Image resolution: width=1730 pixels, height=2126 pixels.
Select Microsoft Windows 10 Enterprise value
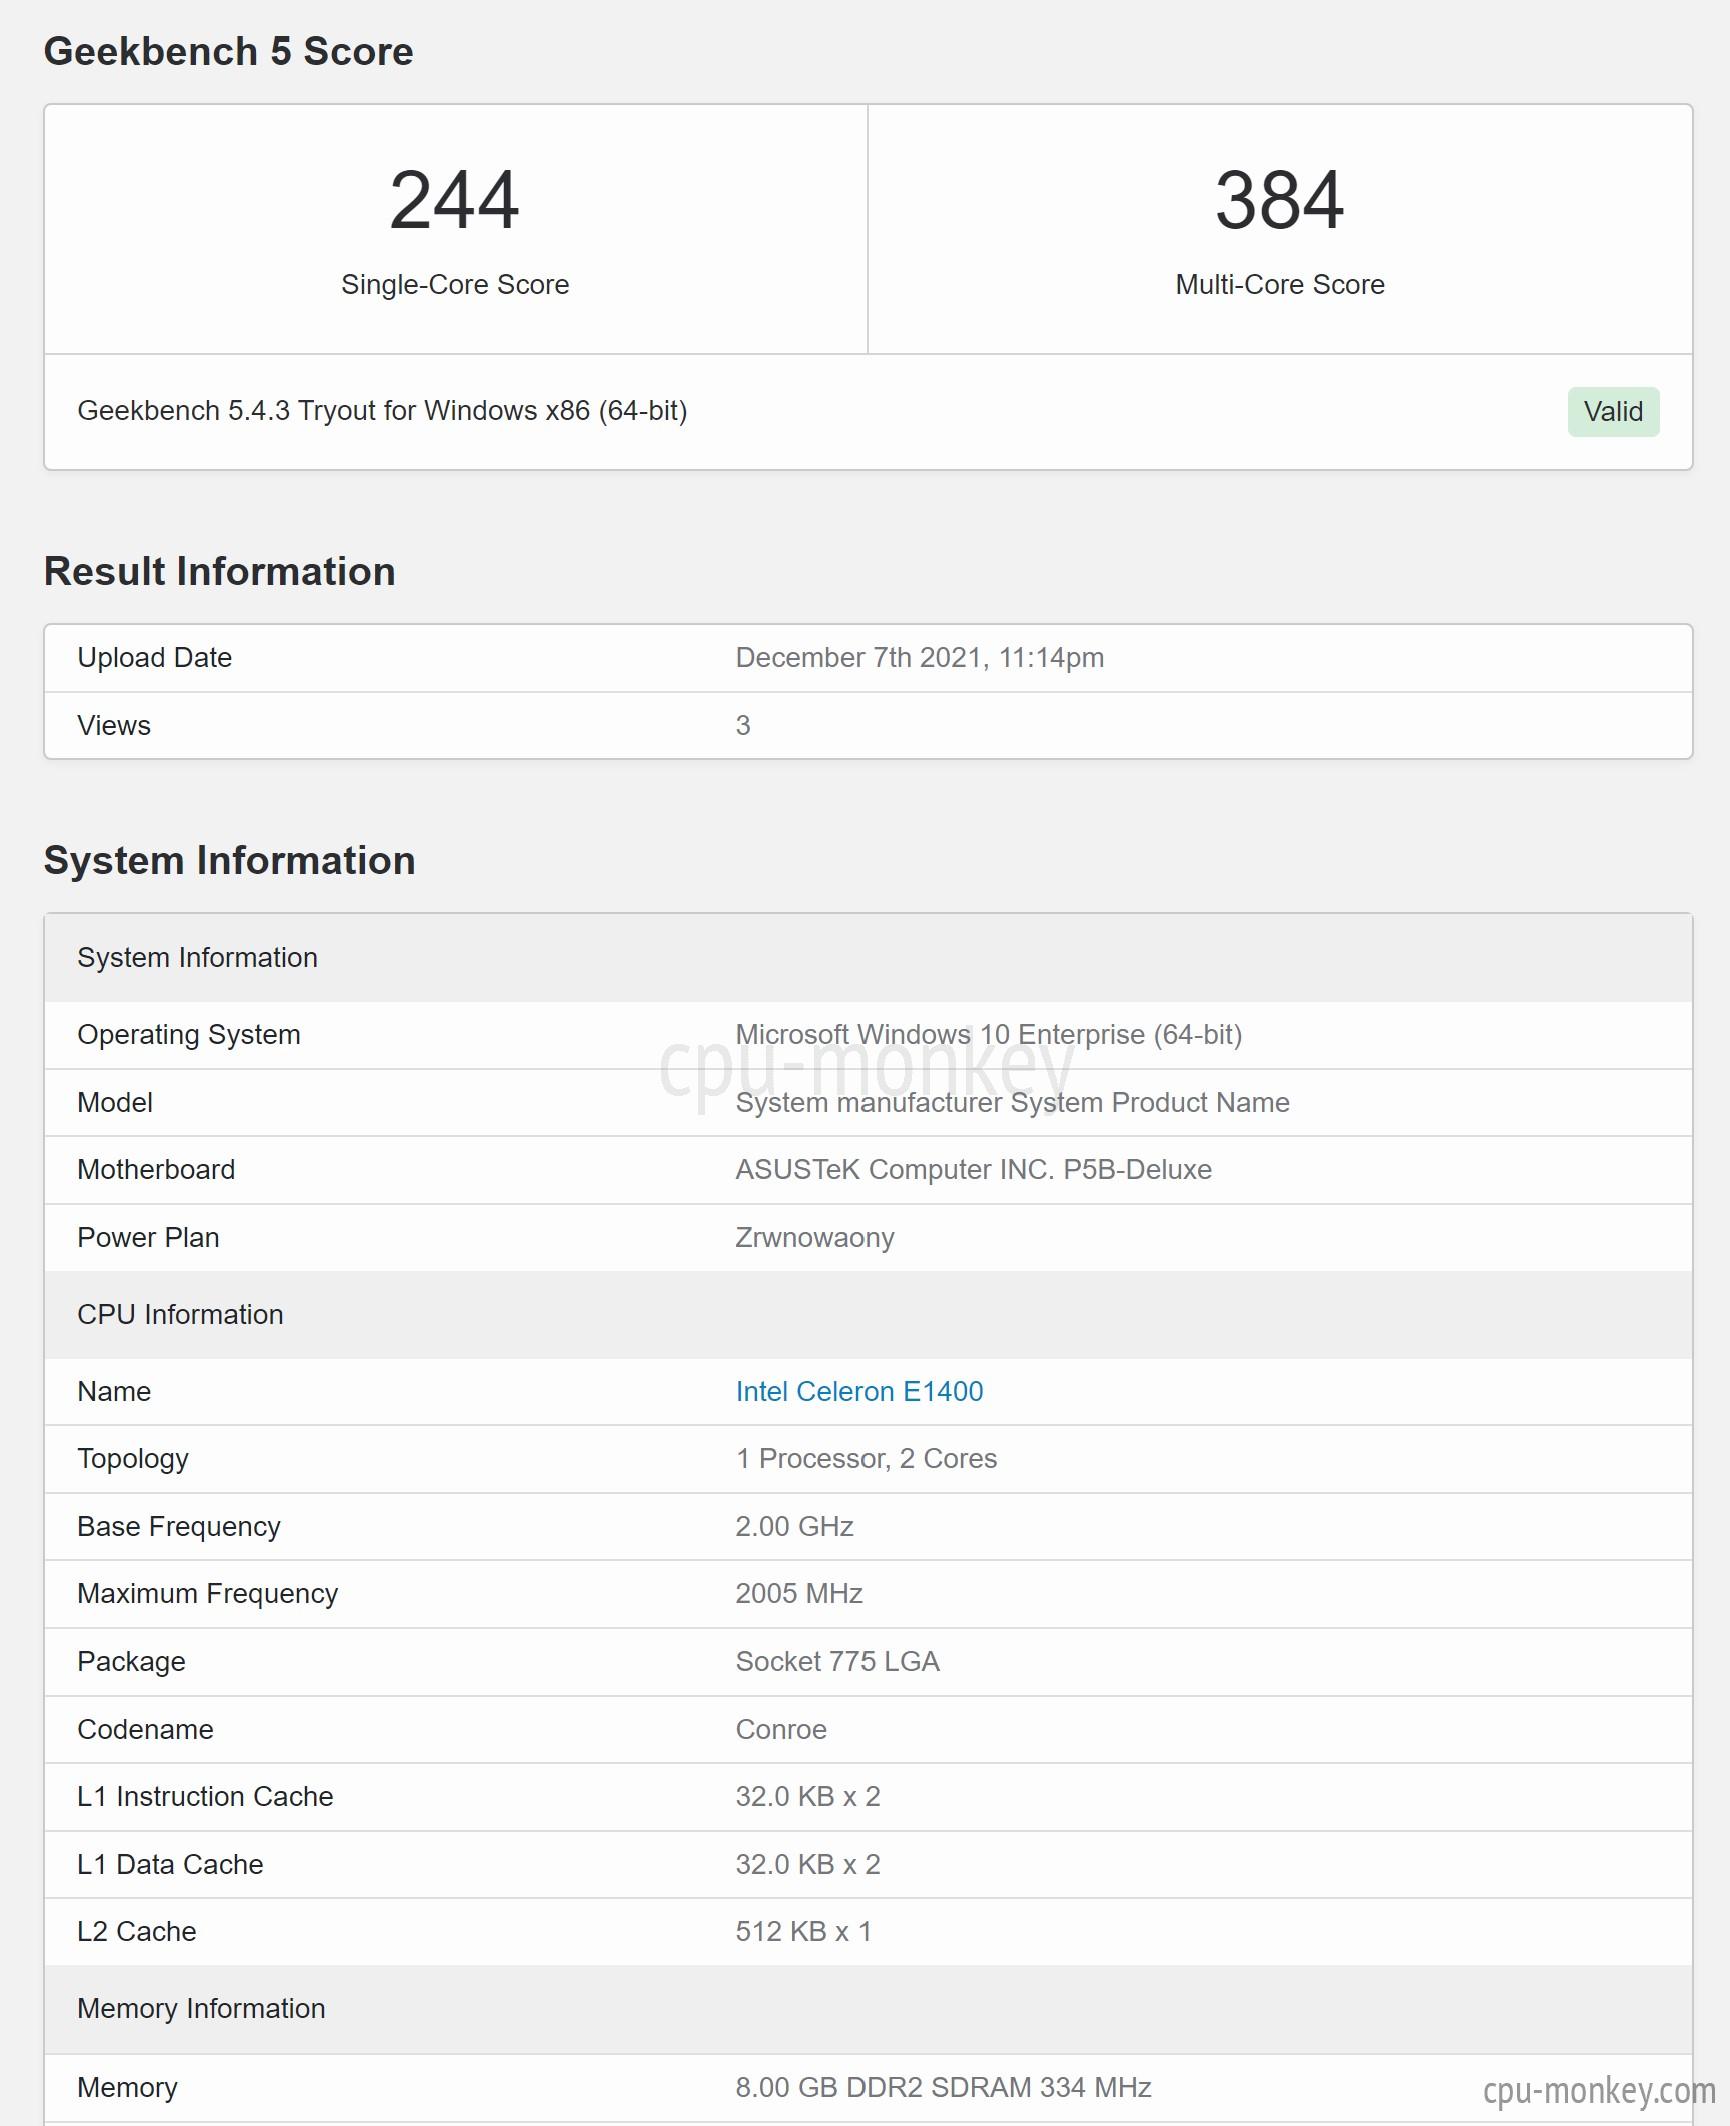click(989, 1034)
